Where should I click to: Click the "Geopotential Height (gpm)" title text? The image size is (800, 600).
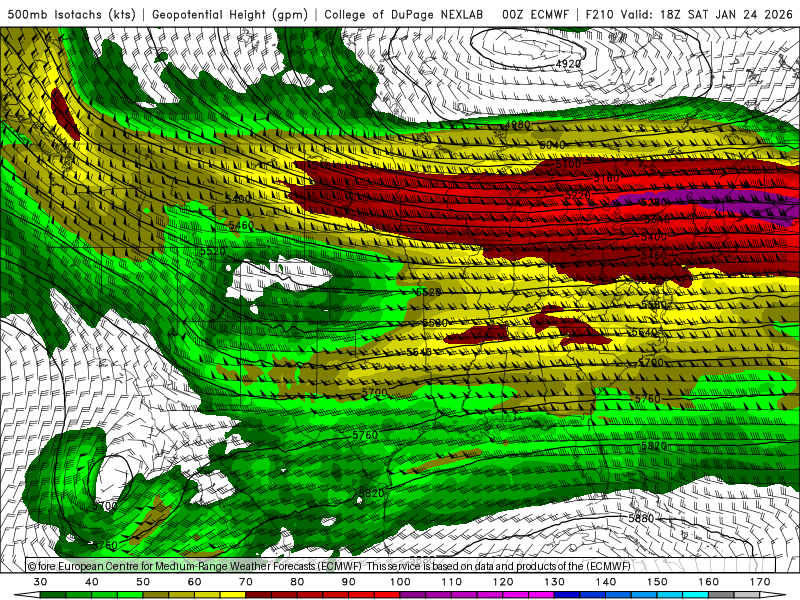click(x=230, y=14)
